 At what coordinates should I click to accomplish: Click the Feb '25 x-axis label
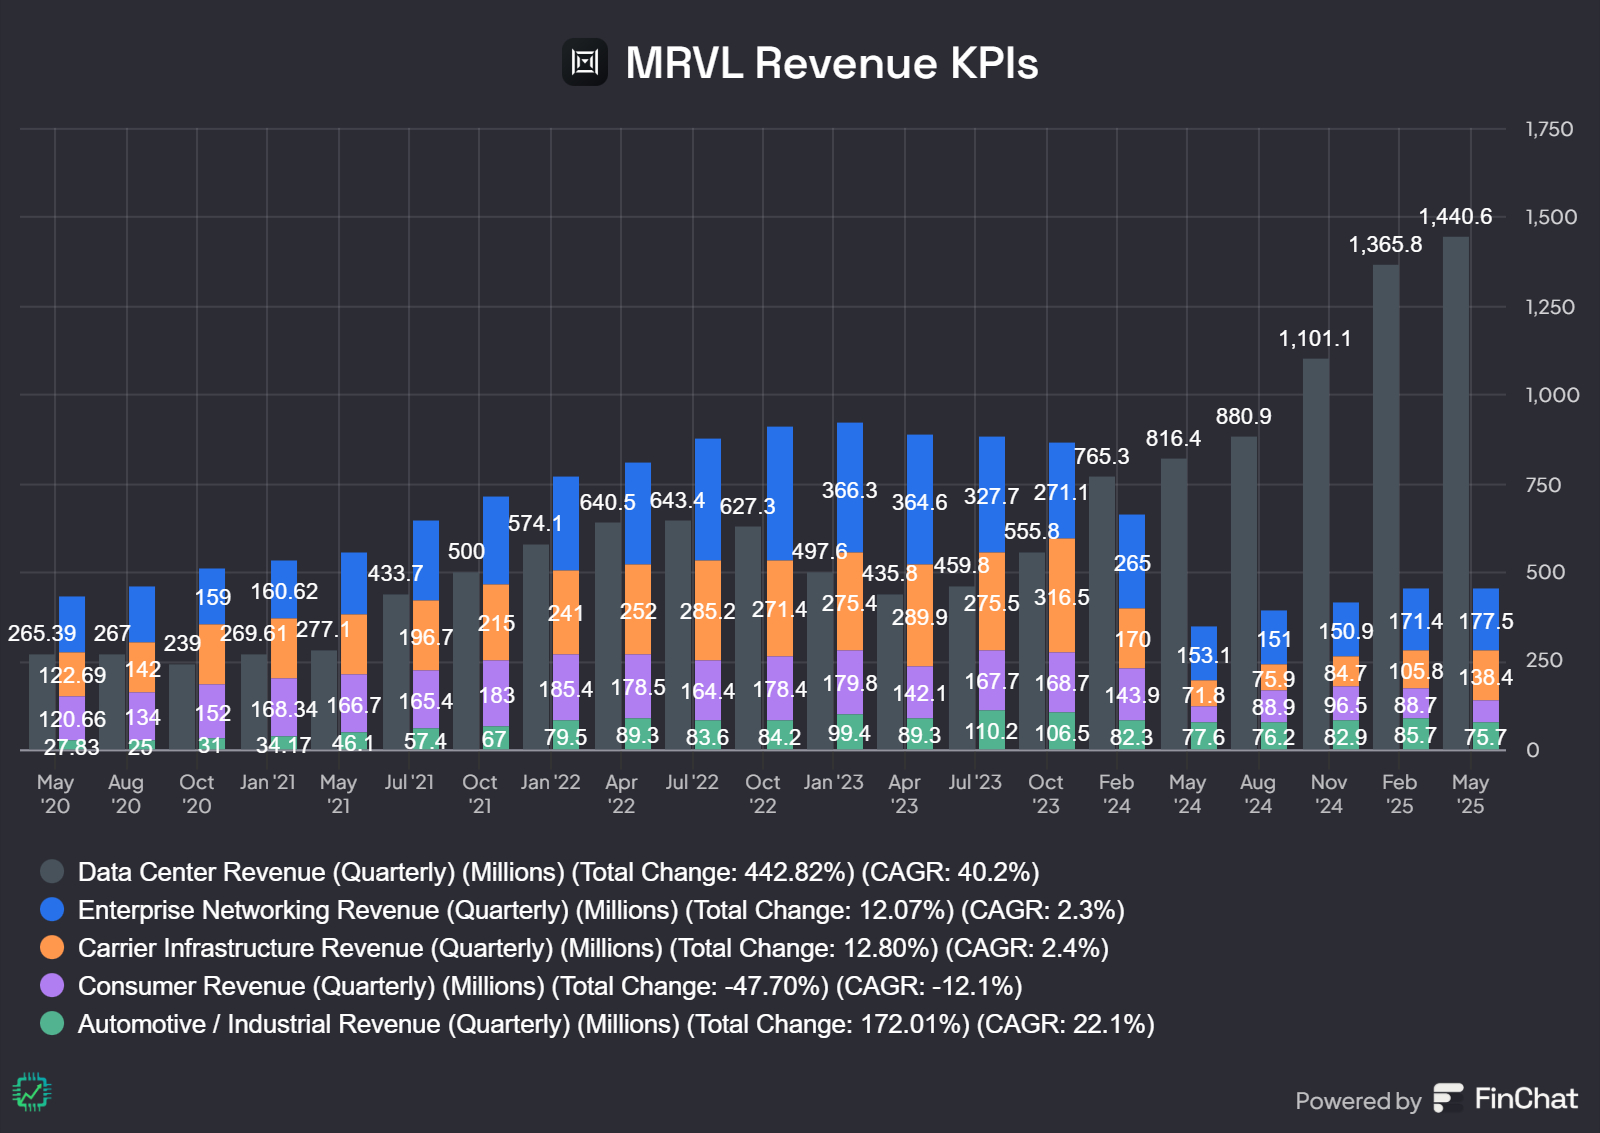(1399, 794)
